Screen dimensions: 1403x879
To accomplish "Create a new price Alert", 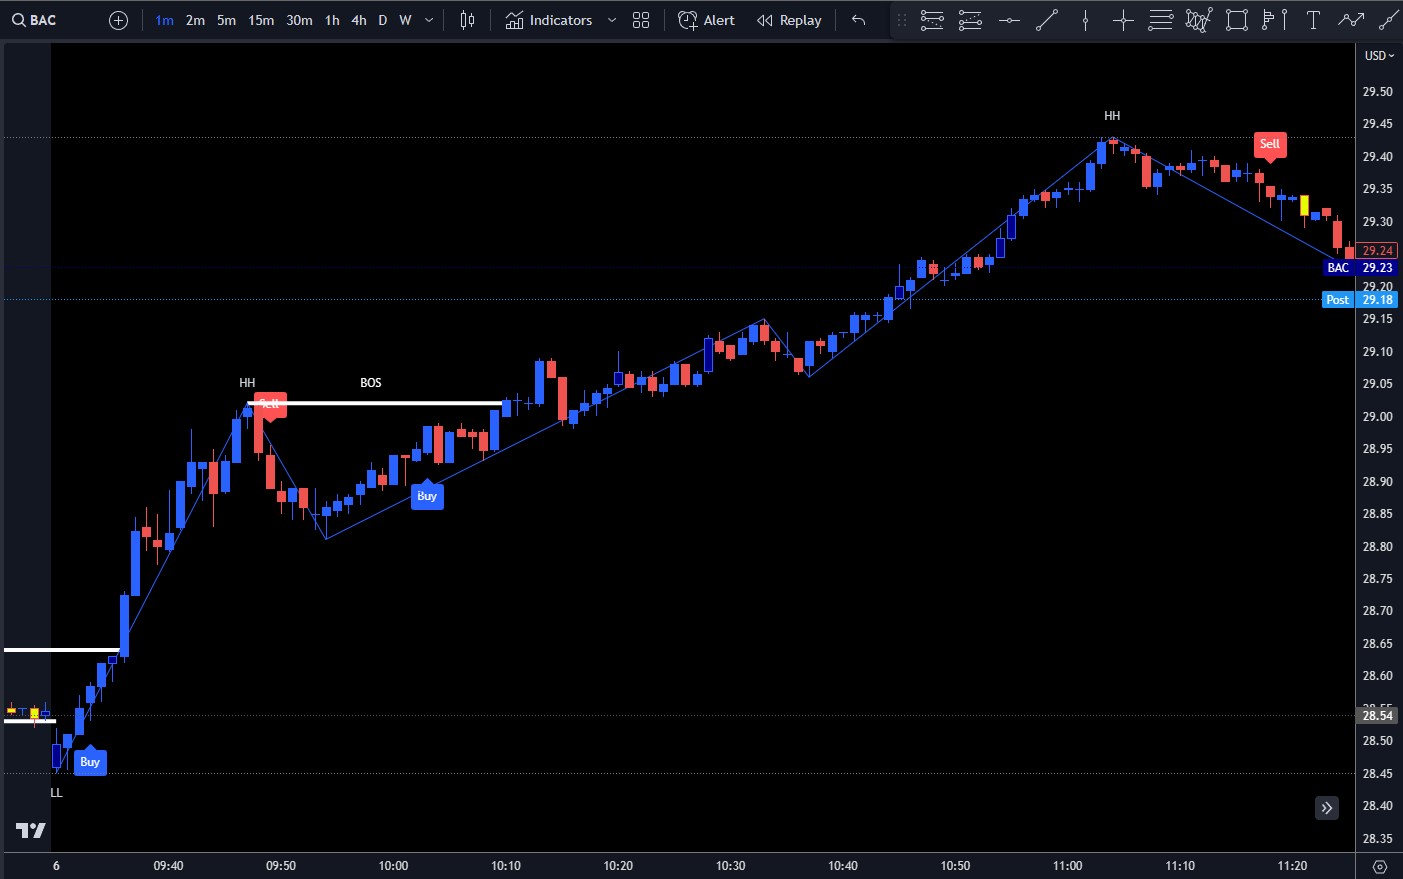I will [x=706, y=20].
